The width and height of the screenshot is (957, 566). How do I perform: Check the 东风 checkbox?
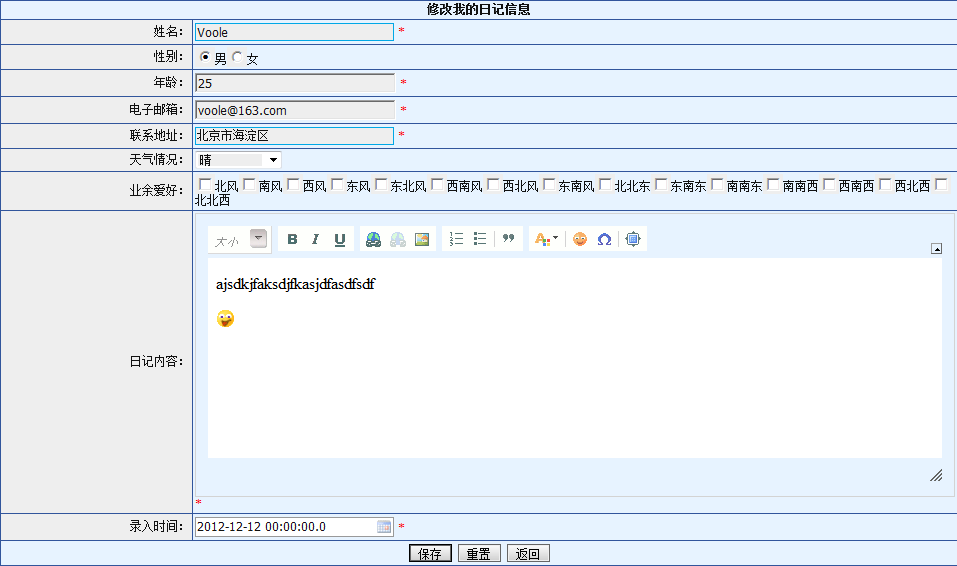pyautogui.click(x=337, y=184)
